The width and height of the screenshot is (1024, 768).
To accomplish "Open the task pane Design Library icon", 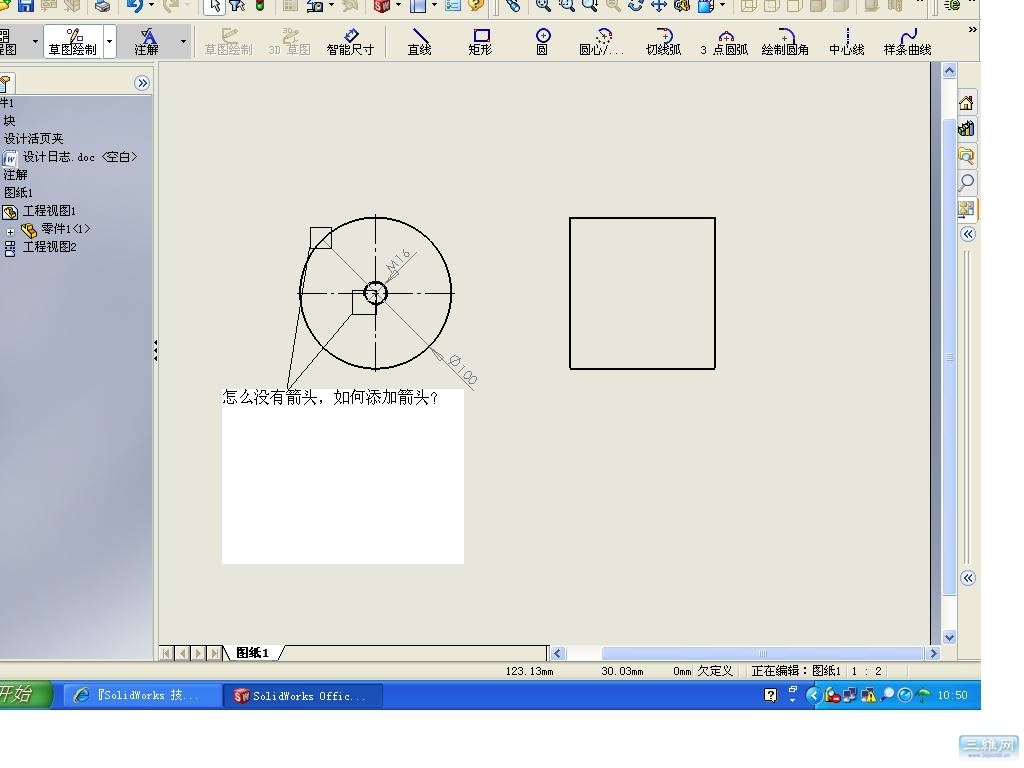I will coord(967,129).
